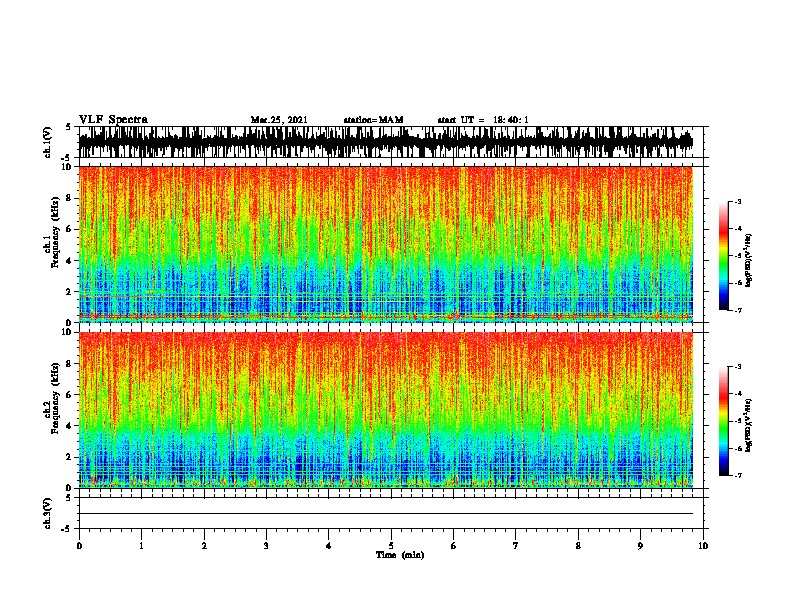Click the ch.1 color scale bar
The width and height of the screenshot is (792, 612).
coord(723,256)
